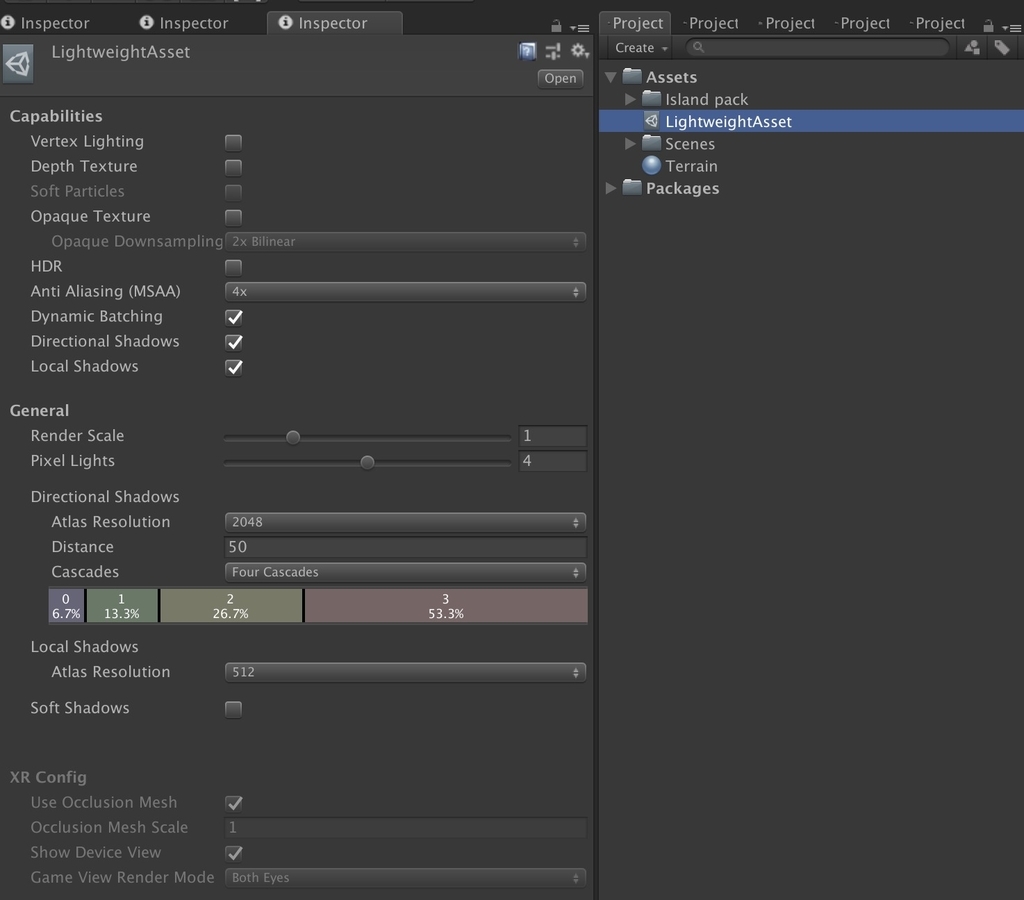Image resolution: width=1024 pixels, height=900 pixels.
Task: Switch to the first Project tab
Action: click(x=635, y=22)
